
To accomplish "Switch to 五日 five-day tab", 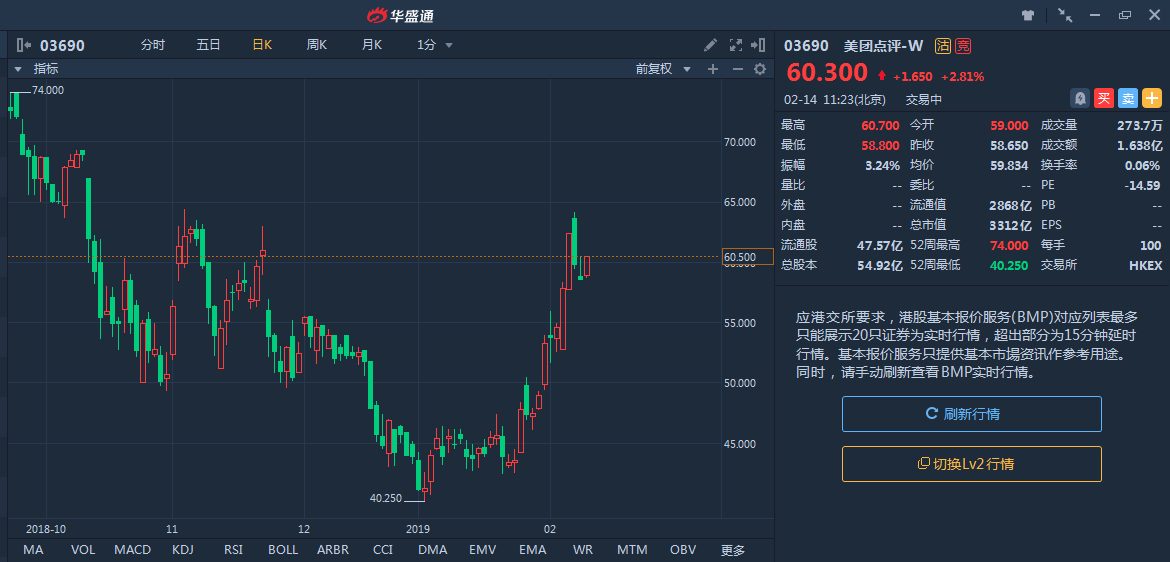I will point(208,46).
